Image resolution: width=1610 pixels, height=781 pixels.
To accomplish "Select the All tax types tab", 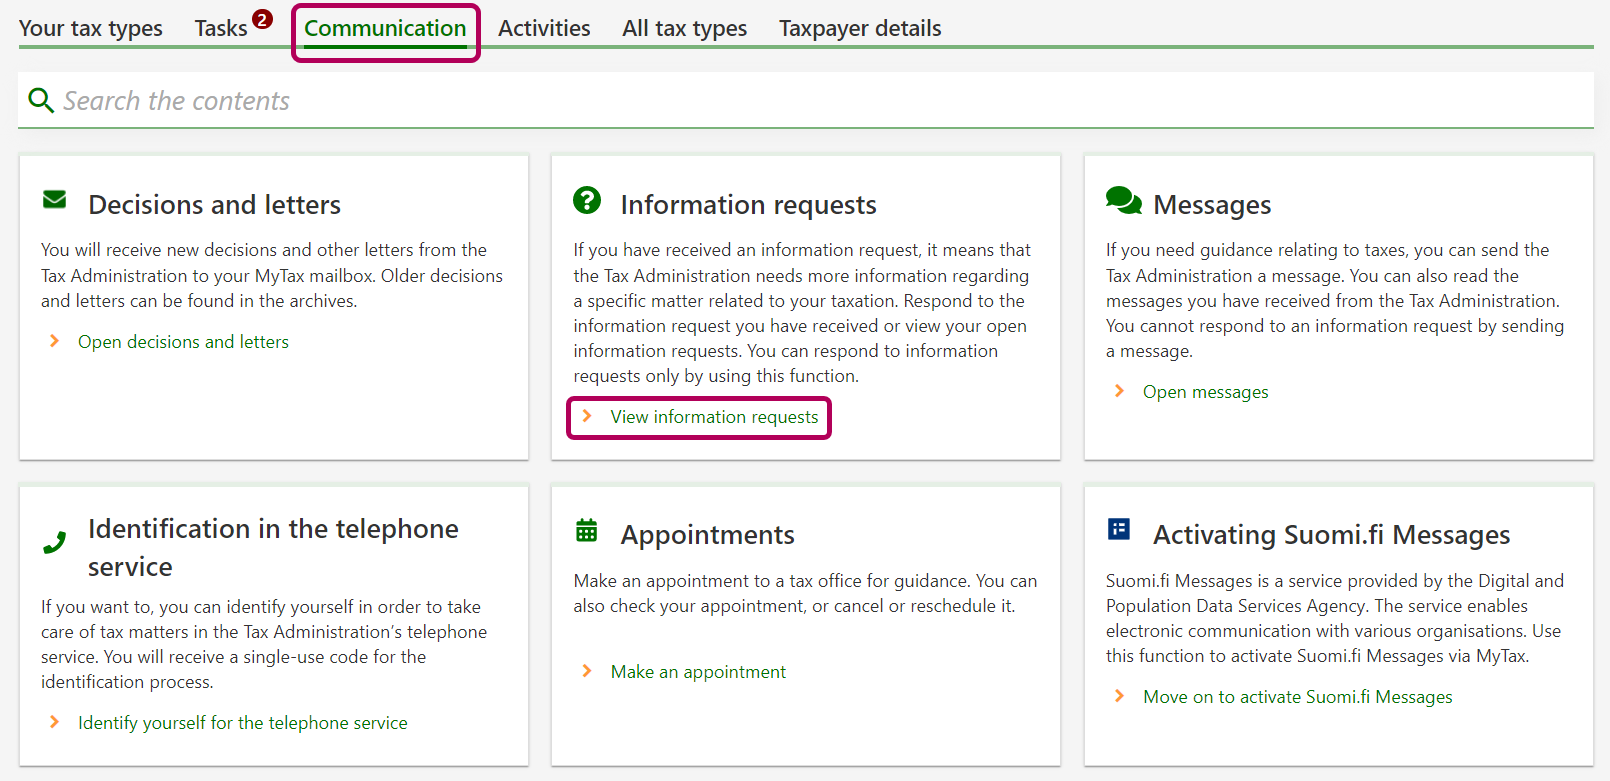I will coord(684,28).
